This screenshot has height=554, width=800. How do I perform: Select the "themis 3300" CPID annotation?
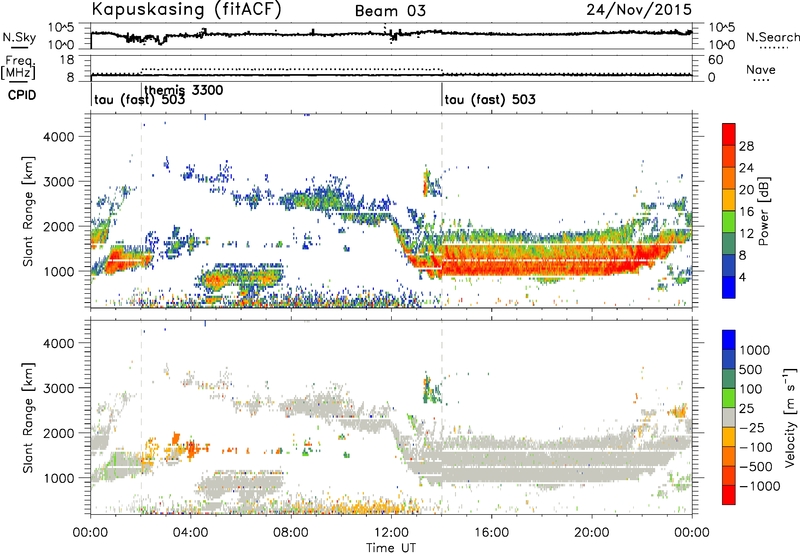pyautogui.click(x=184, y=90)
